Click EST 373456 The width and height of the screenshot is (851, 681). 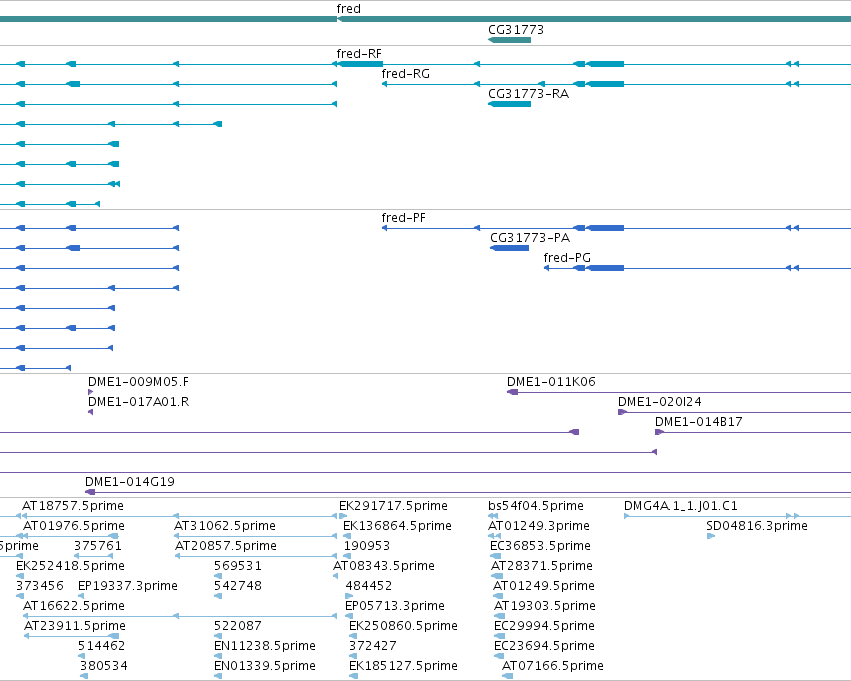40,586
